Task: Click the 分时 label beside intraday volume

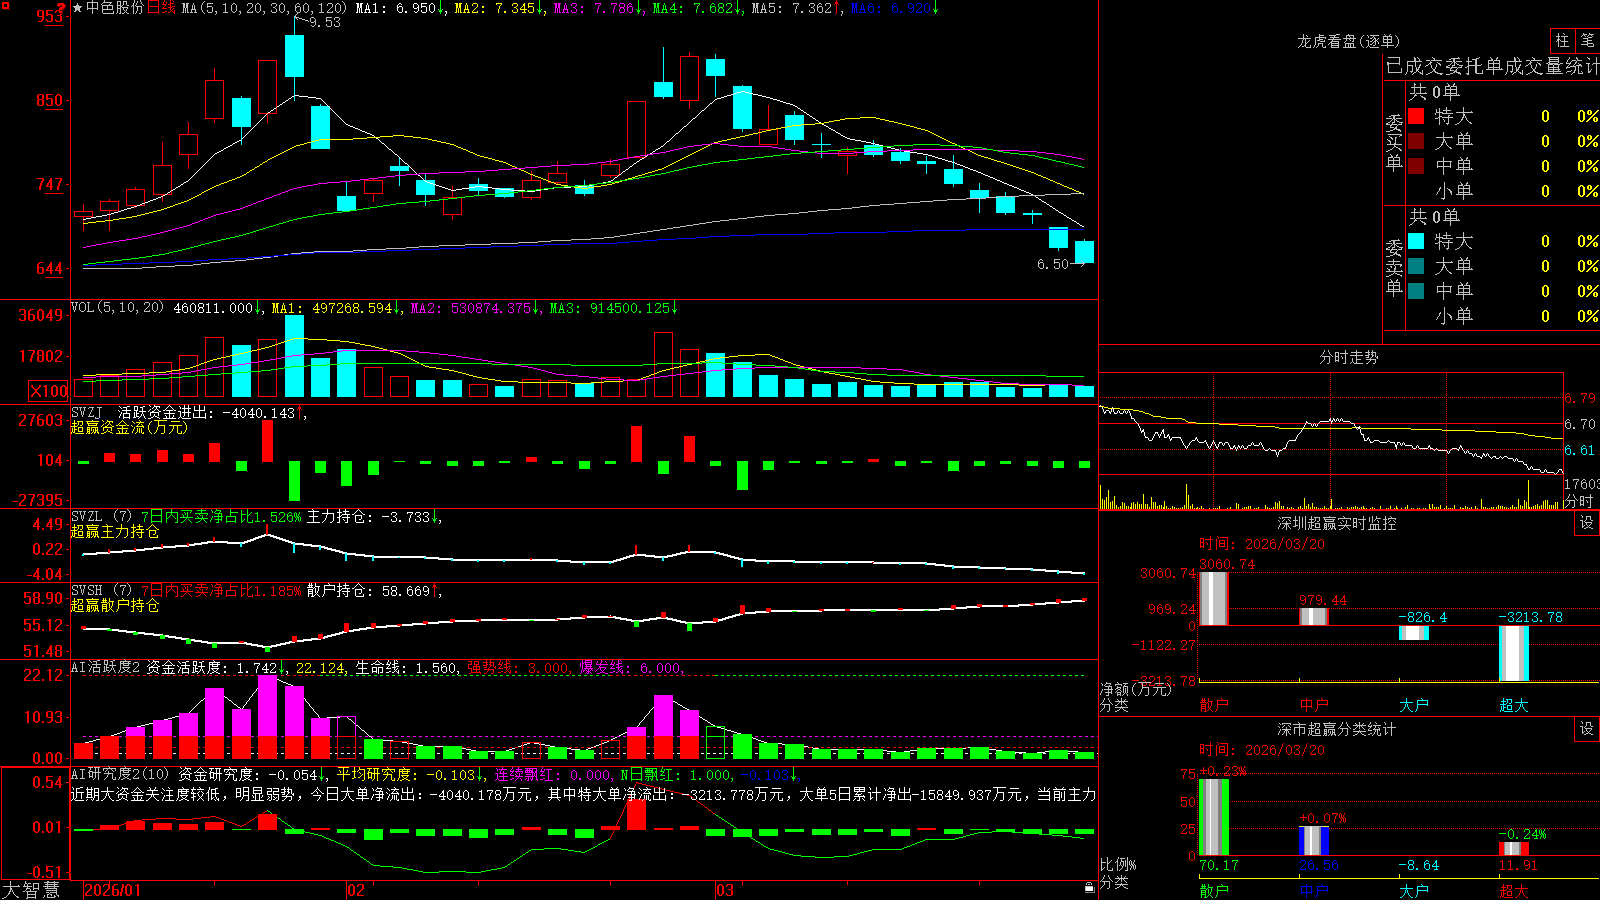Action: pyautogui.click(x=1579, y=501)
